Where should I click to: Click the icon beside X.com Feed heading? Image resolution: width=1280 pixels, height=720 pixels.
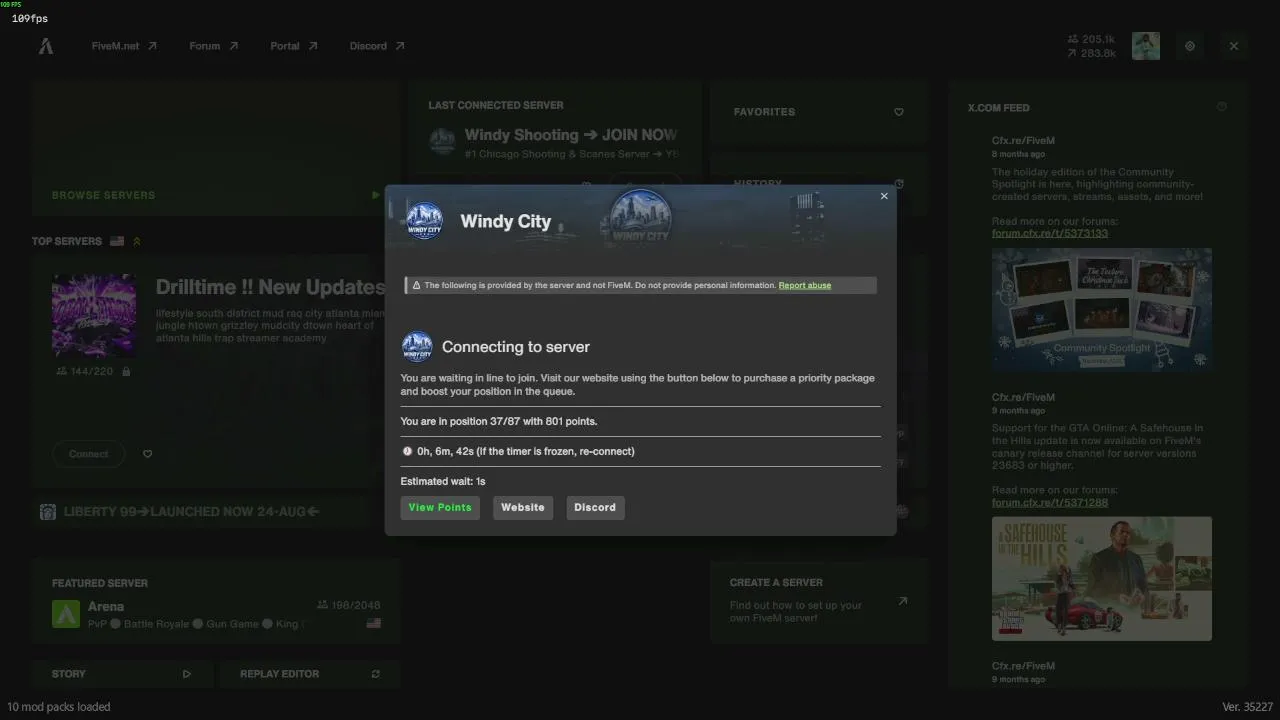click(1221, 107)
